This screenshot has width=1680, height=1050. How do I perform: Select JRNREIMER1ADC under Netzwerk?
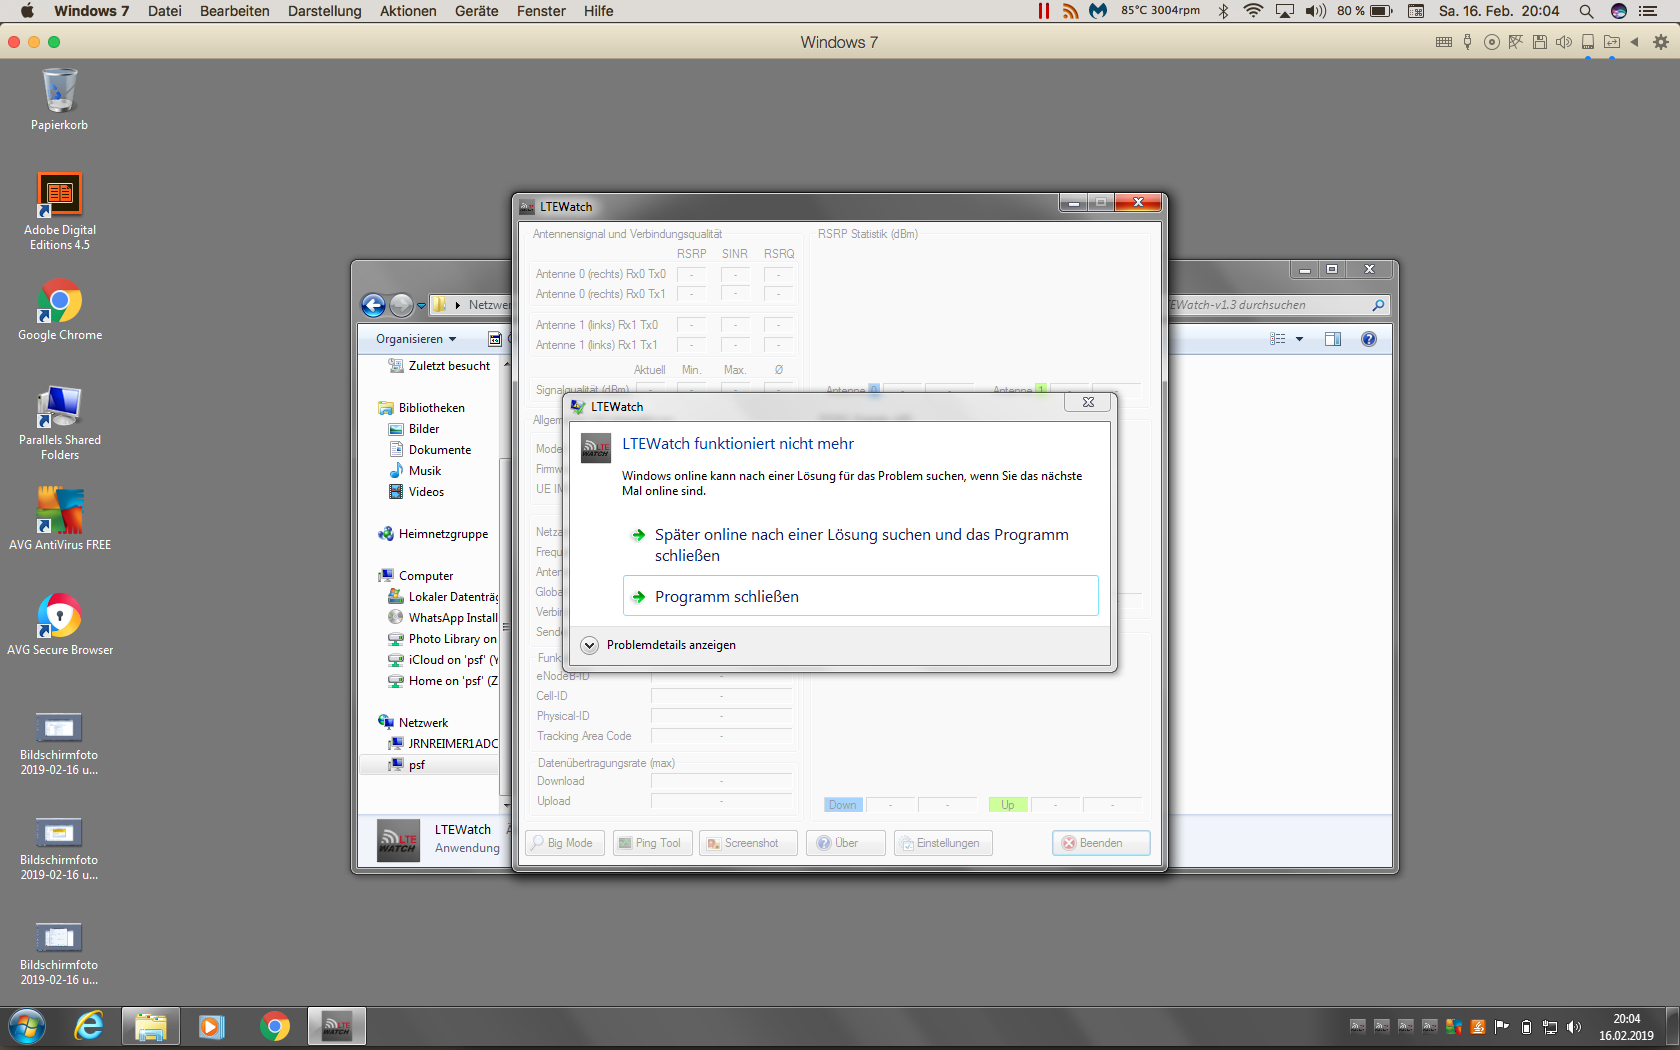click(x=443, y=744)
